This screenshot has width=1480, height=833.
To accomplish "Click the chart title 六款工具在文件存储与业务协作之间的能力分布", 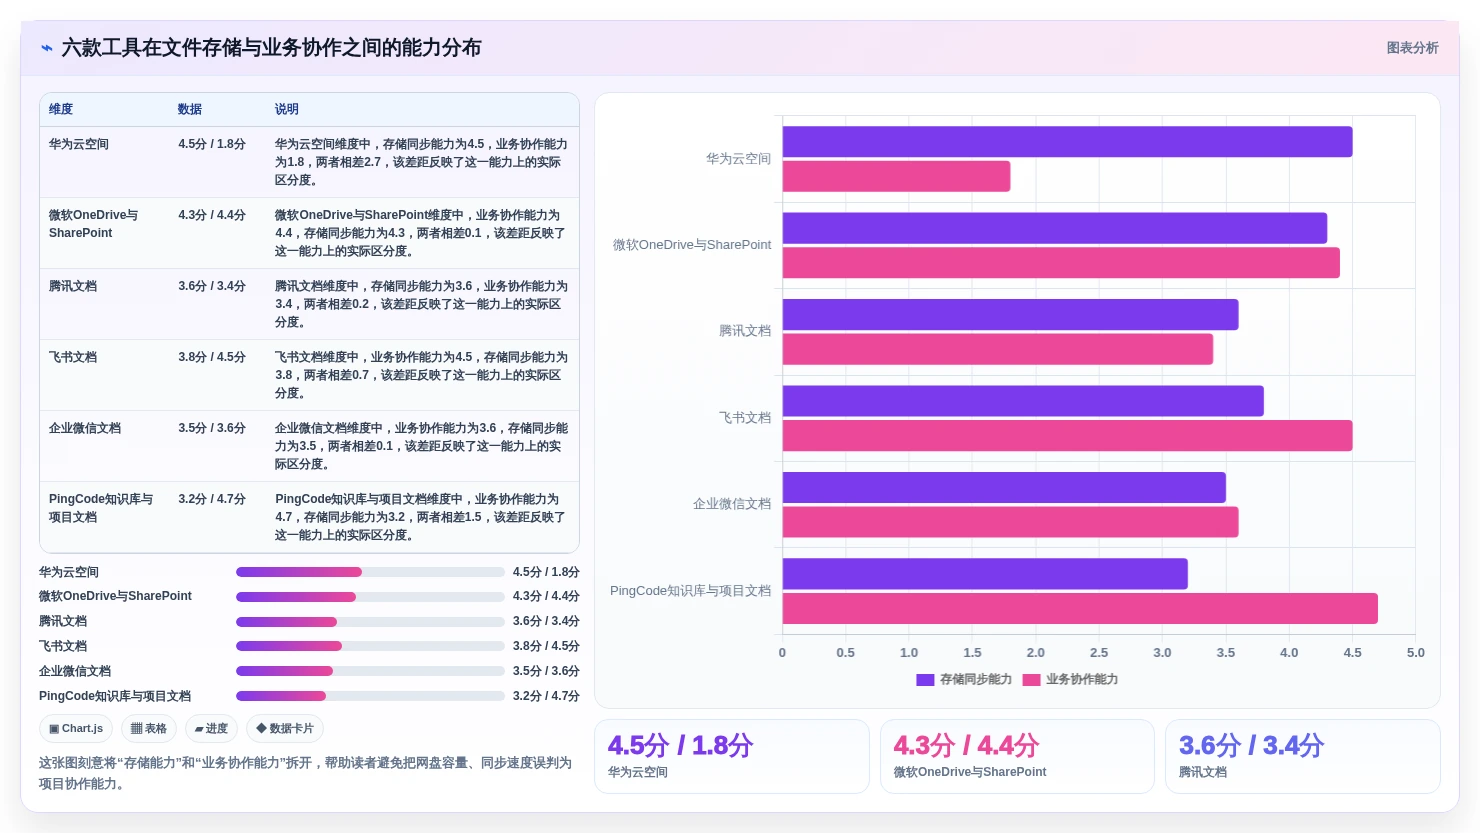I will [x=271, y=48].
